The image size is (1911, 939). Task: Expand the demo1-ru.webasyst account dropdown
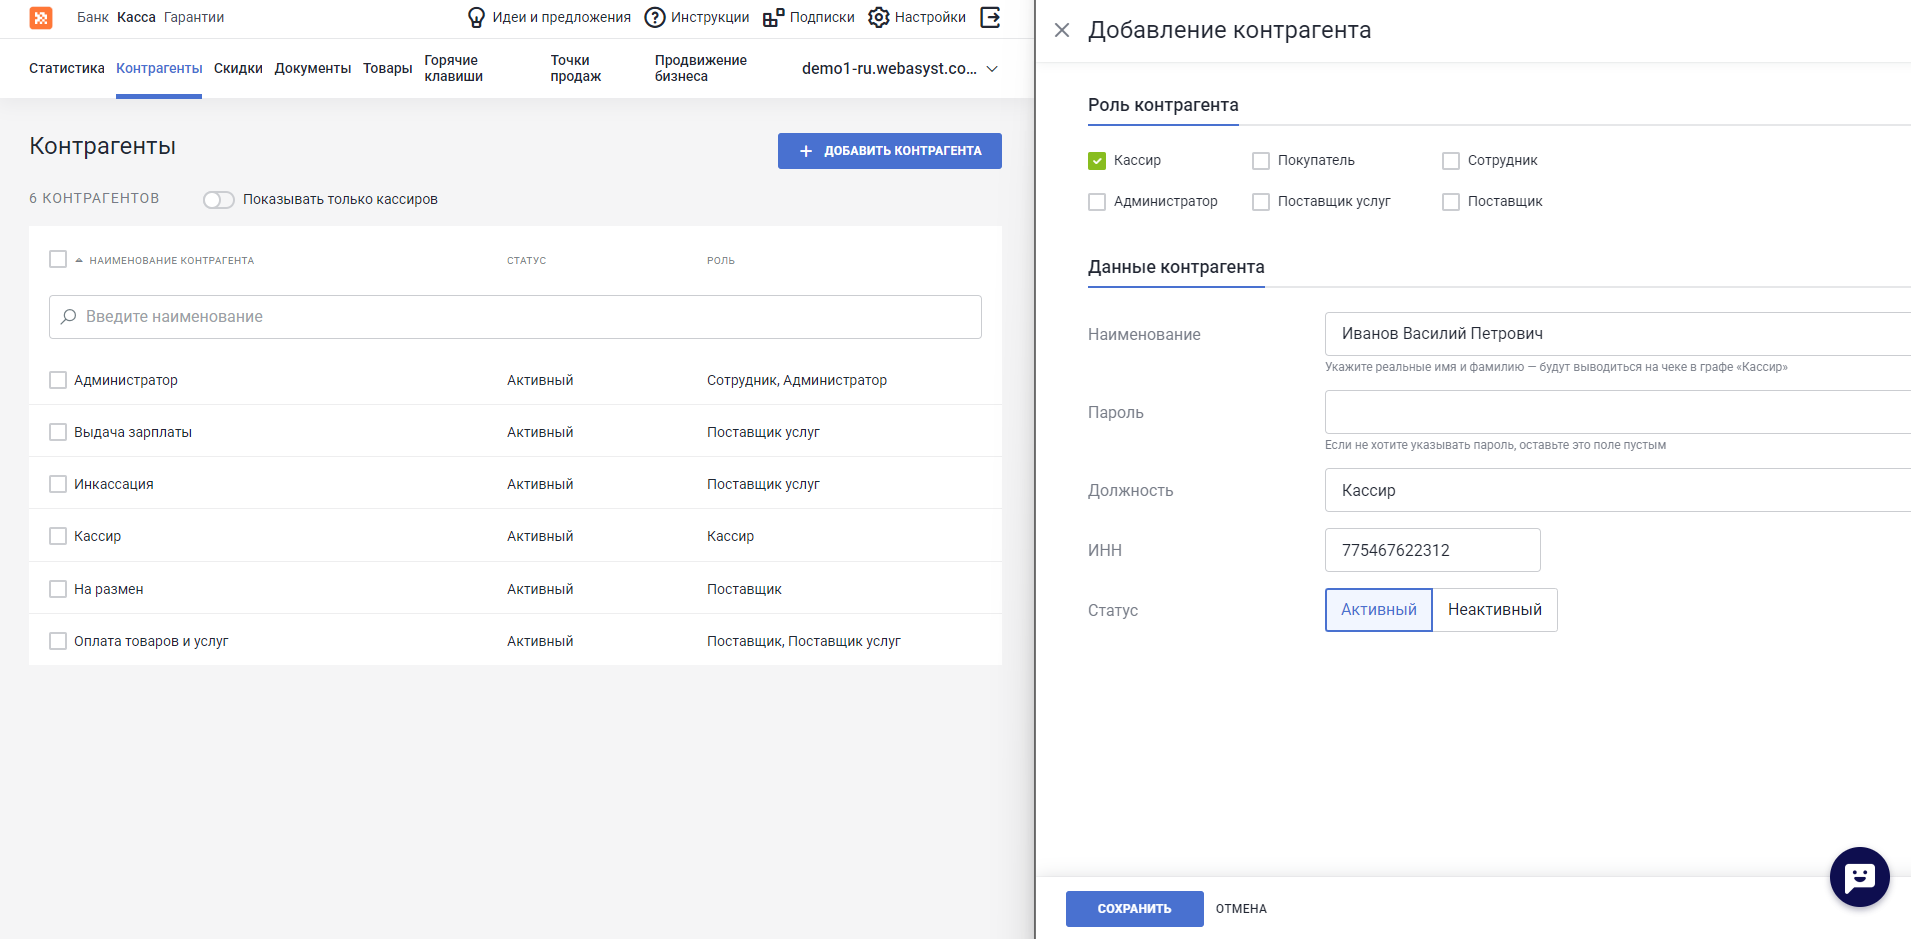coord(992,69)
